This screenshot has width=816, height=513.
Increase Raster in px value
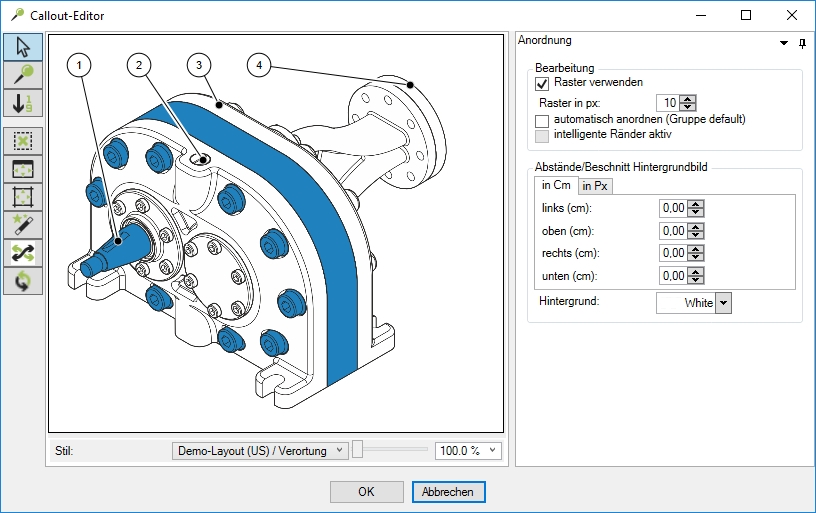tap(688, 99)
